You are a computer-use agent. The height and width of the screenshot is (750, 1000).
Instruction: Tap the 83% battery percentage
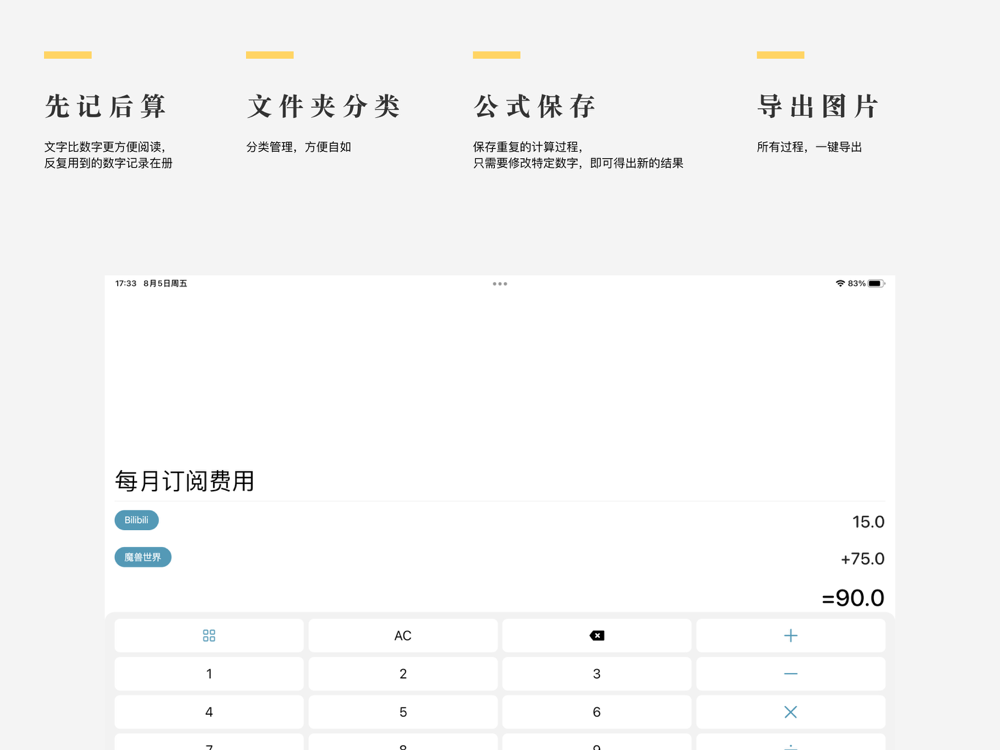(x=857, y=283)
